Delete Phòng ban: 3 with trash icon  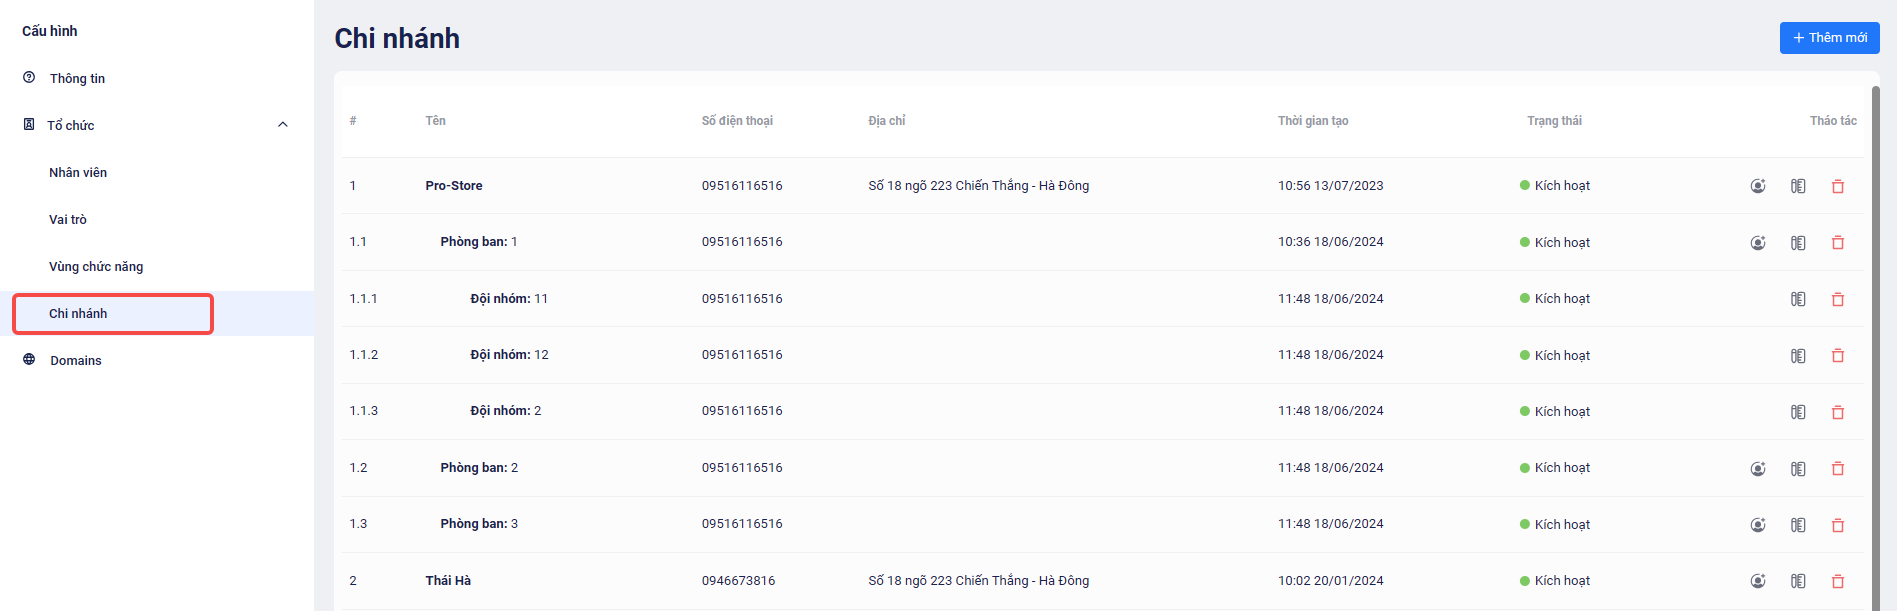tap(1837, 525)
